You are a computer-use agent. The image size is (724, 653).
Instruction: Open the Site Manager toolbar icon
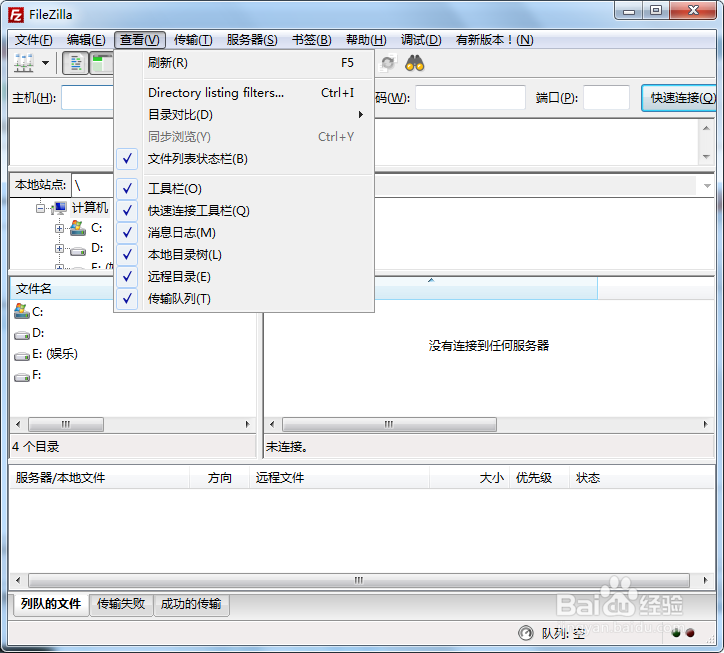[24, 63]
